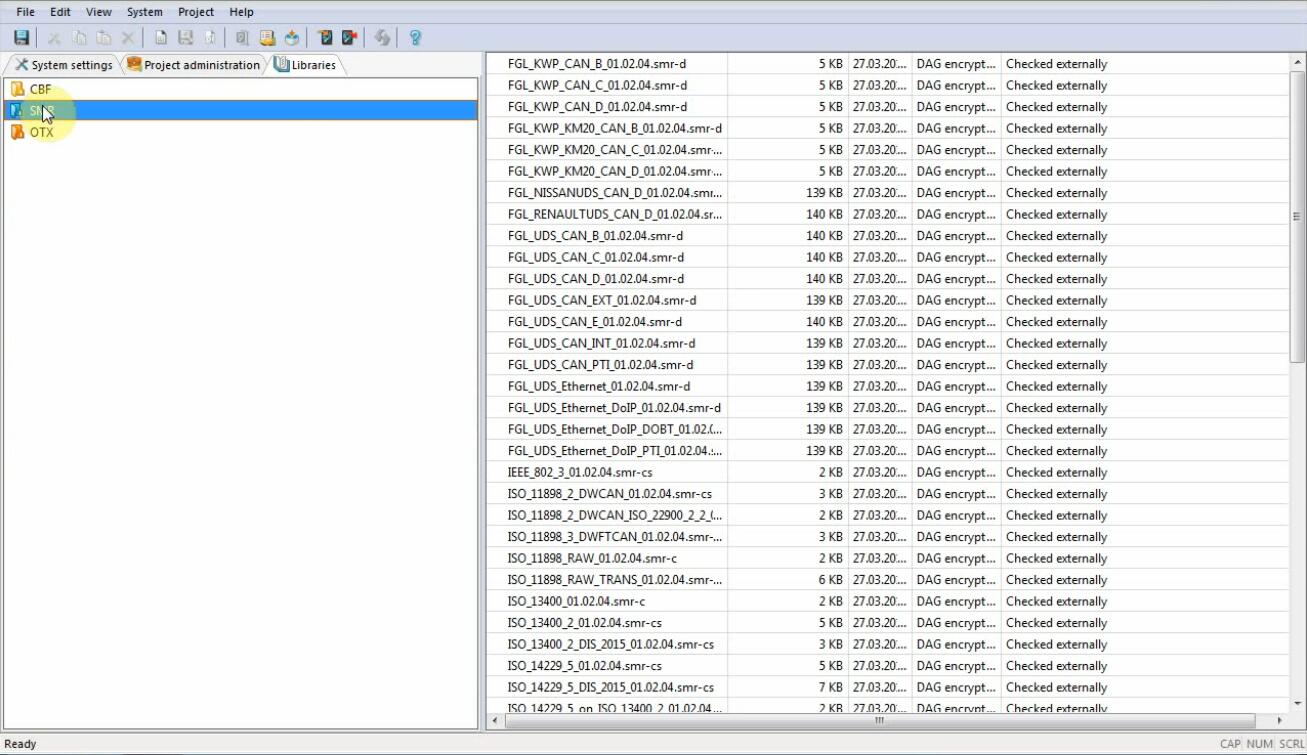This screenshot has height=755, width=1307.
Task: Click the download-to-disk toolbar icon
Action: (x=291, y=38)
